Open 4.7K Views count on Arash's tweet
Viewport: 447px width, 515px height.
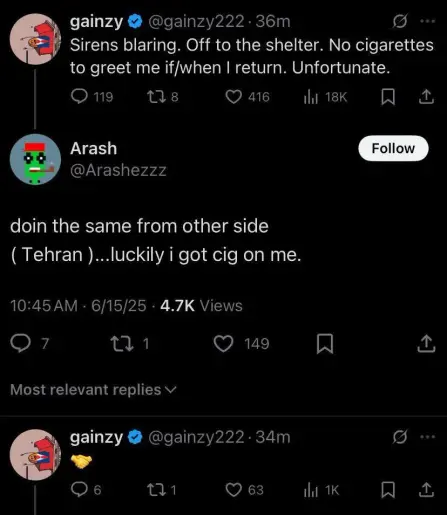(201, 306)
